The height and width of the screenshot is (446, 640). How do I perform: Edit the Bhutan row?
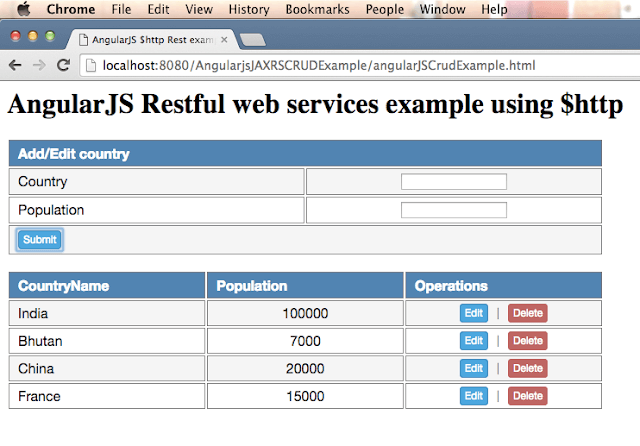(x=474, y=341)
